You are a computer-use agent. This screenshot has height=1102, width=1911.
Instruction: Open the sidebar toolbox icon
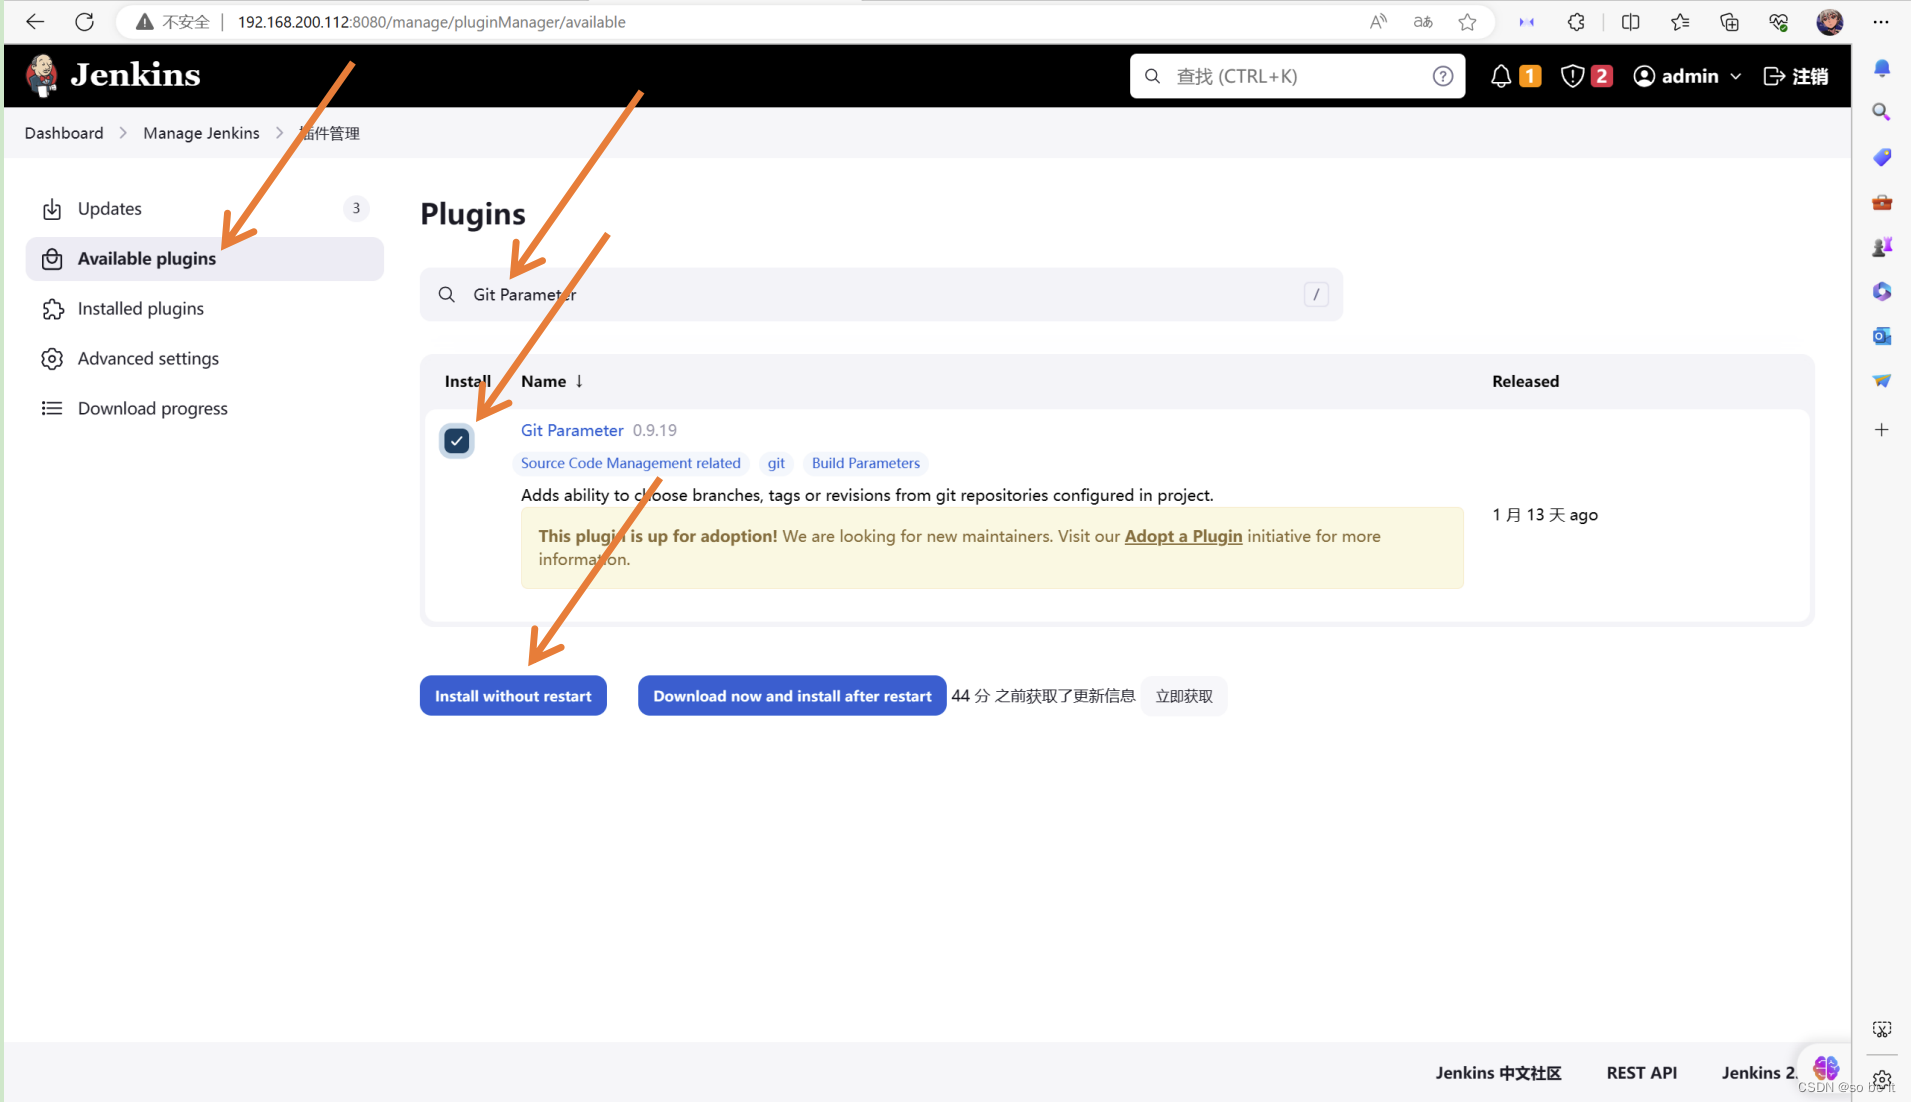[1881, 202]
